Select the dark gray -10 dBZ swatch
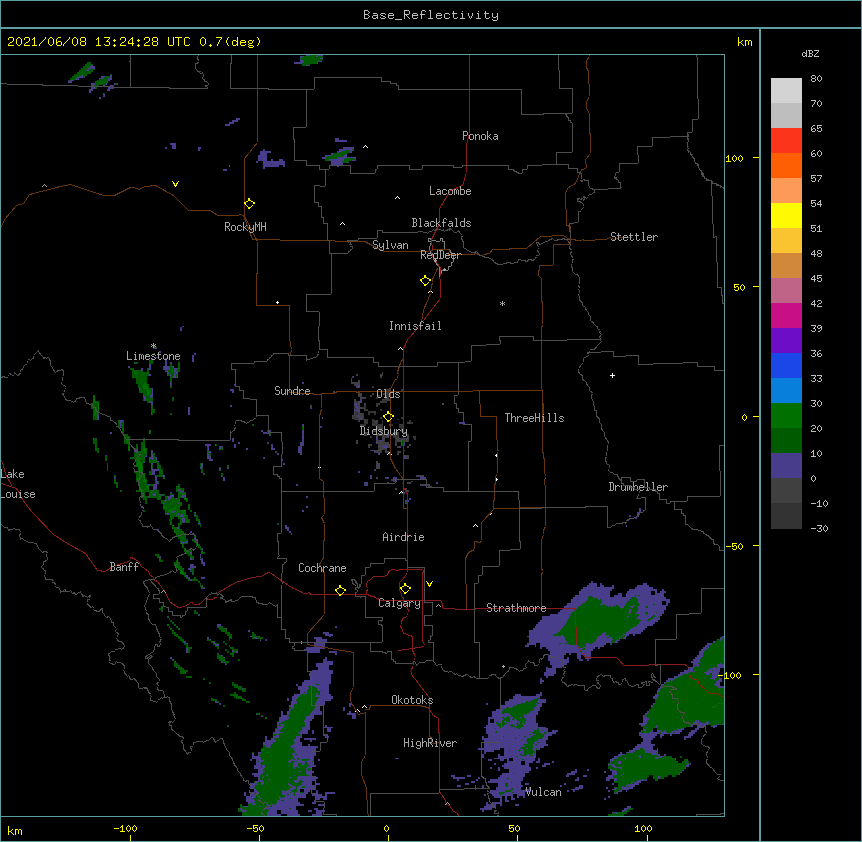This screenshot has height=842, width=862. (786, 515)
